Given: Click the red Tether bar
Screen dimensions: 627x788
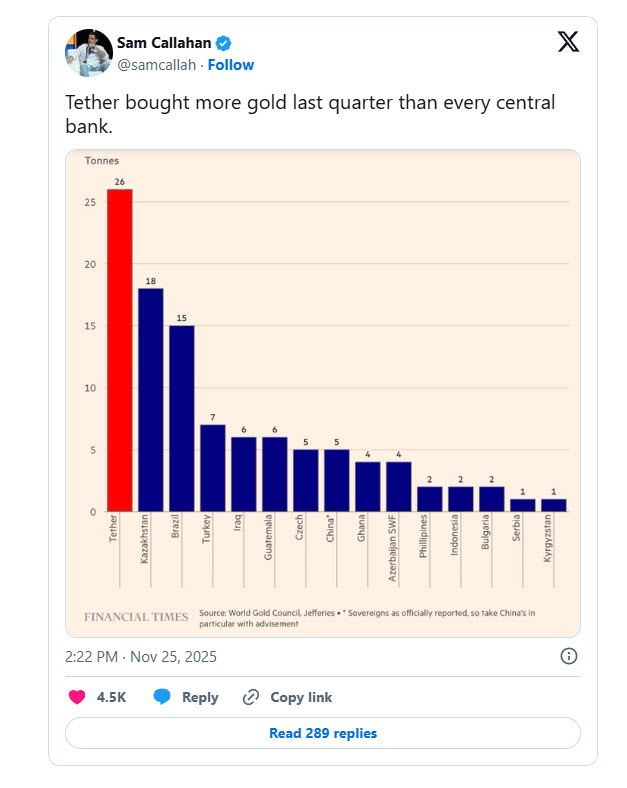Looking at the screenshot, I should 119,350.
